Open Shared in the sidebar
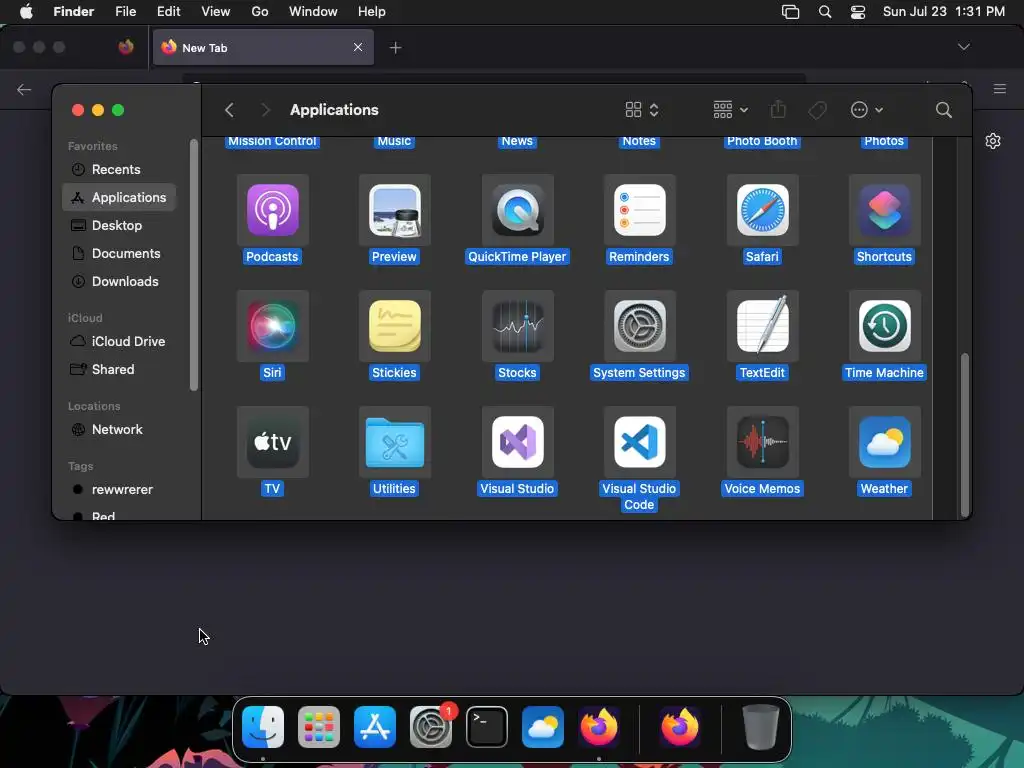Screen dimensions: 1024x768 pos(119,370)
